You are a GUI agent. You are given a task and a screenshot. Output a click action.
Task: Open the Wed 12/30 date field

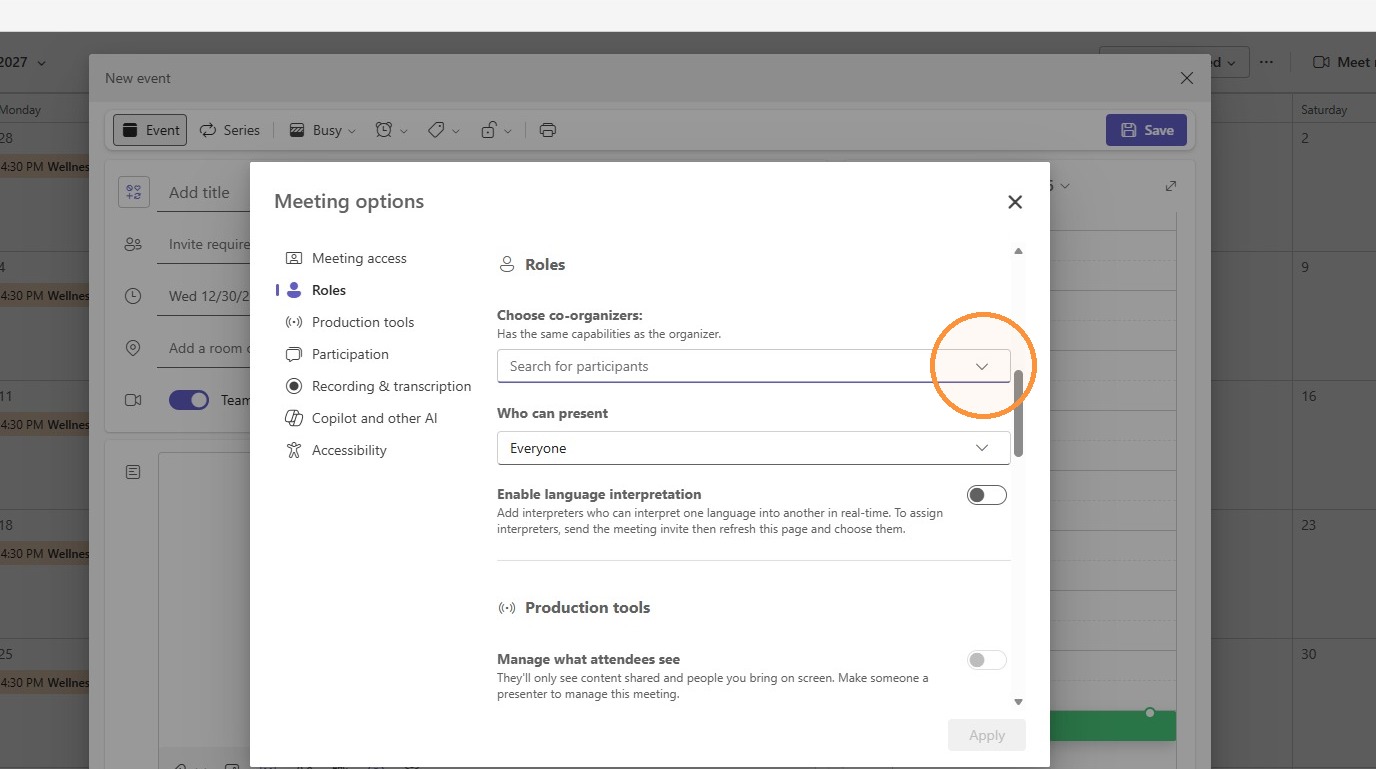(x=204, y=296)
